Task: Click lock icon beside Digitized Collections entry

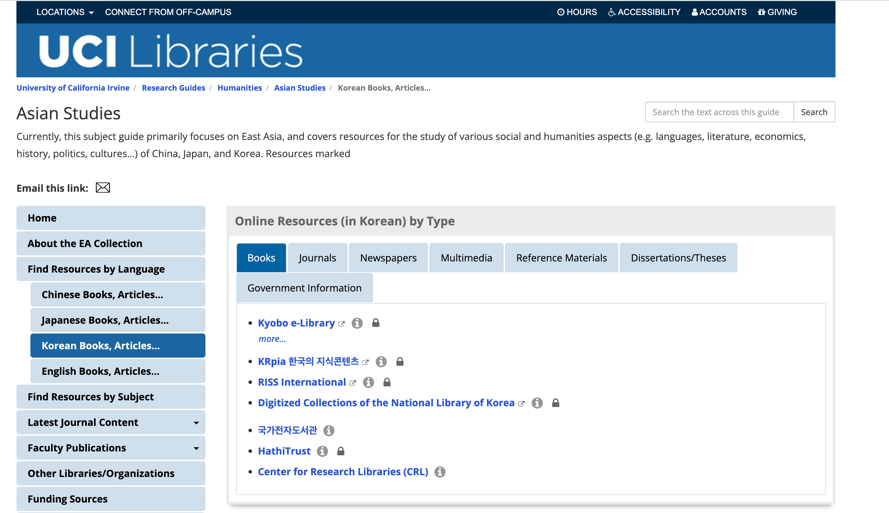Action: click(x=556, y=402)
